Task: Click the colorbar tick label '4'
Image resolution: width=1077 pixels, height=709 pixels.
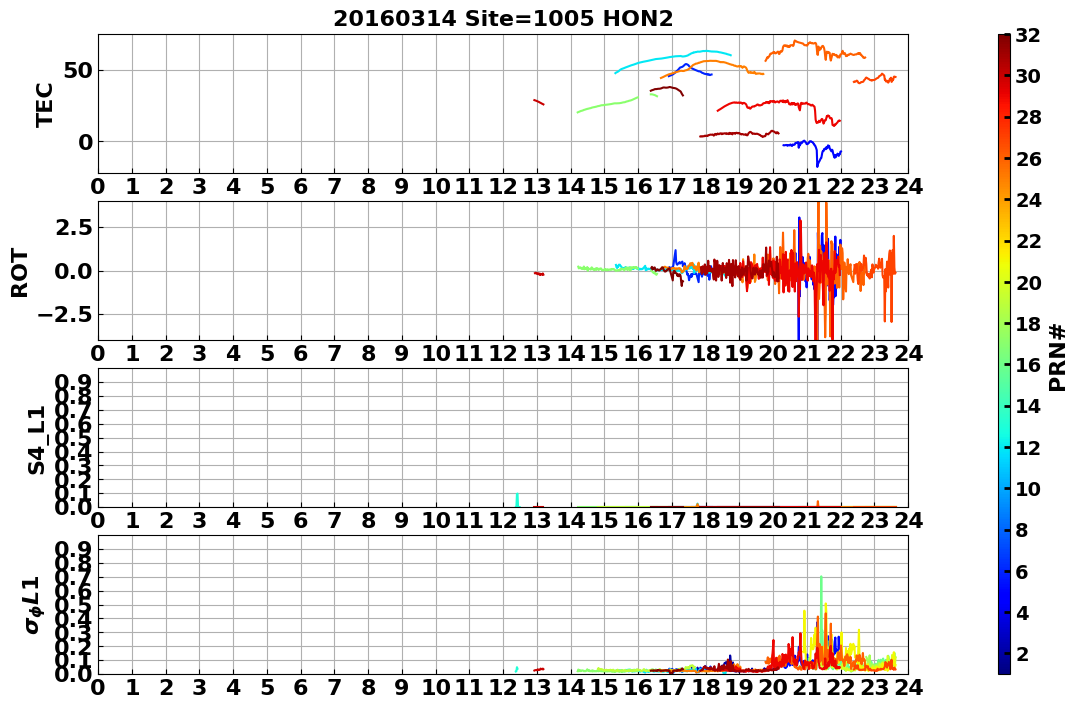Action: [1023, 612]
